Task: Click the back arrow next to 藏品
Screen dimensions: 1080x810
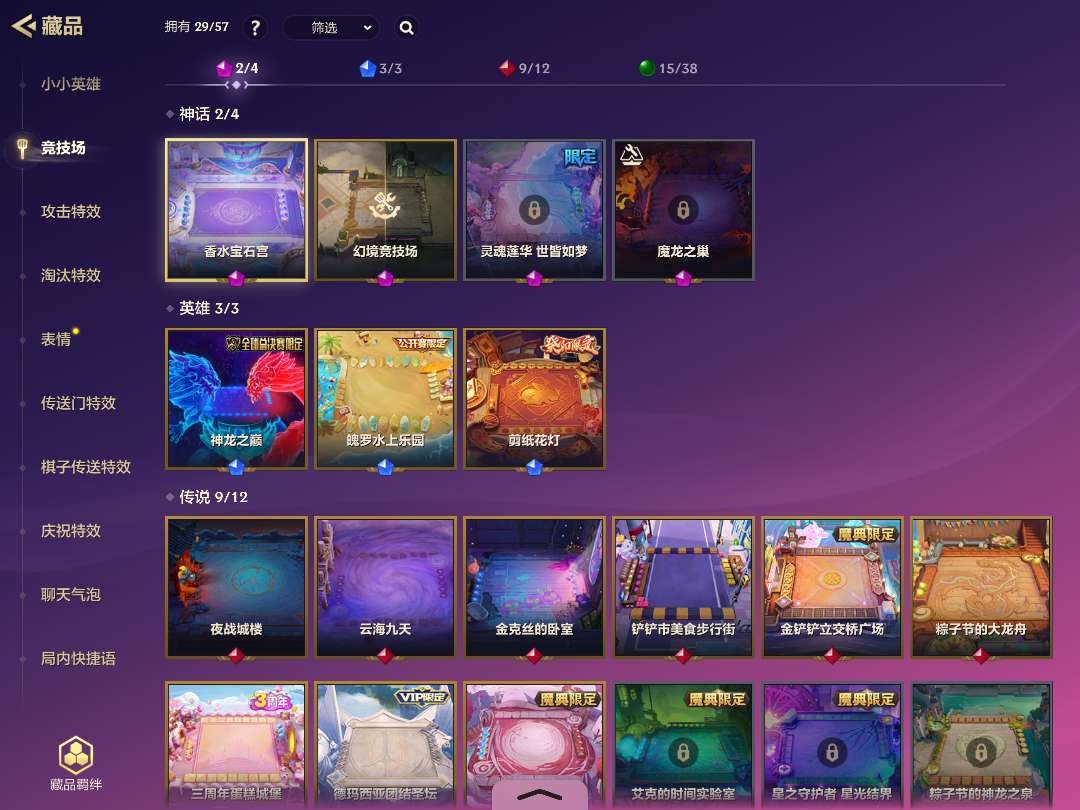Action: 24,26
